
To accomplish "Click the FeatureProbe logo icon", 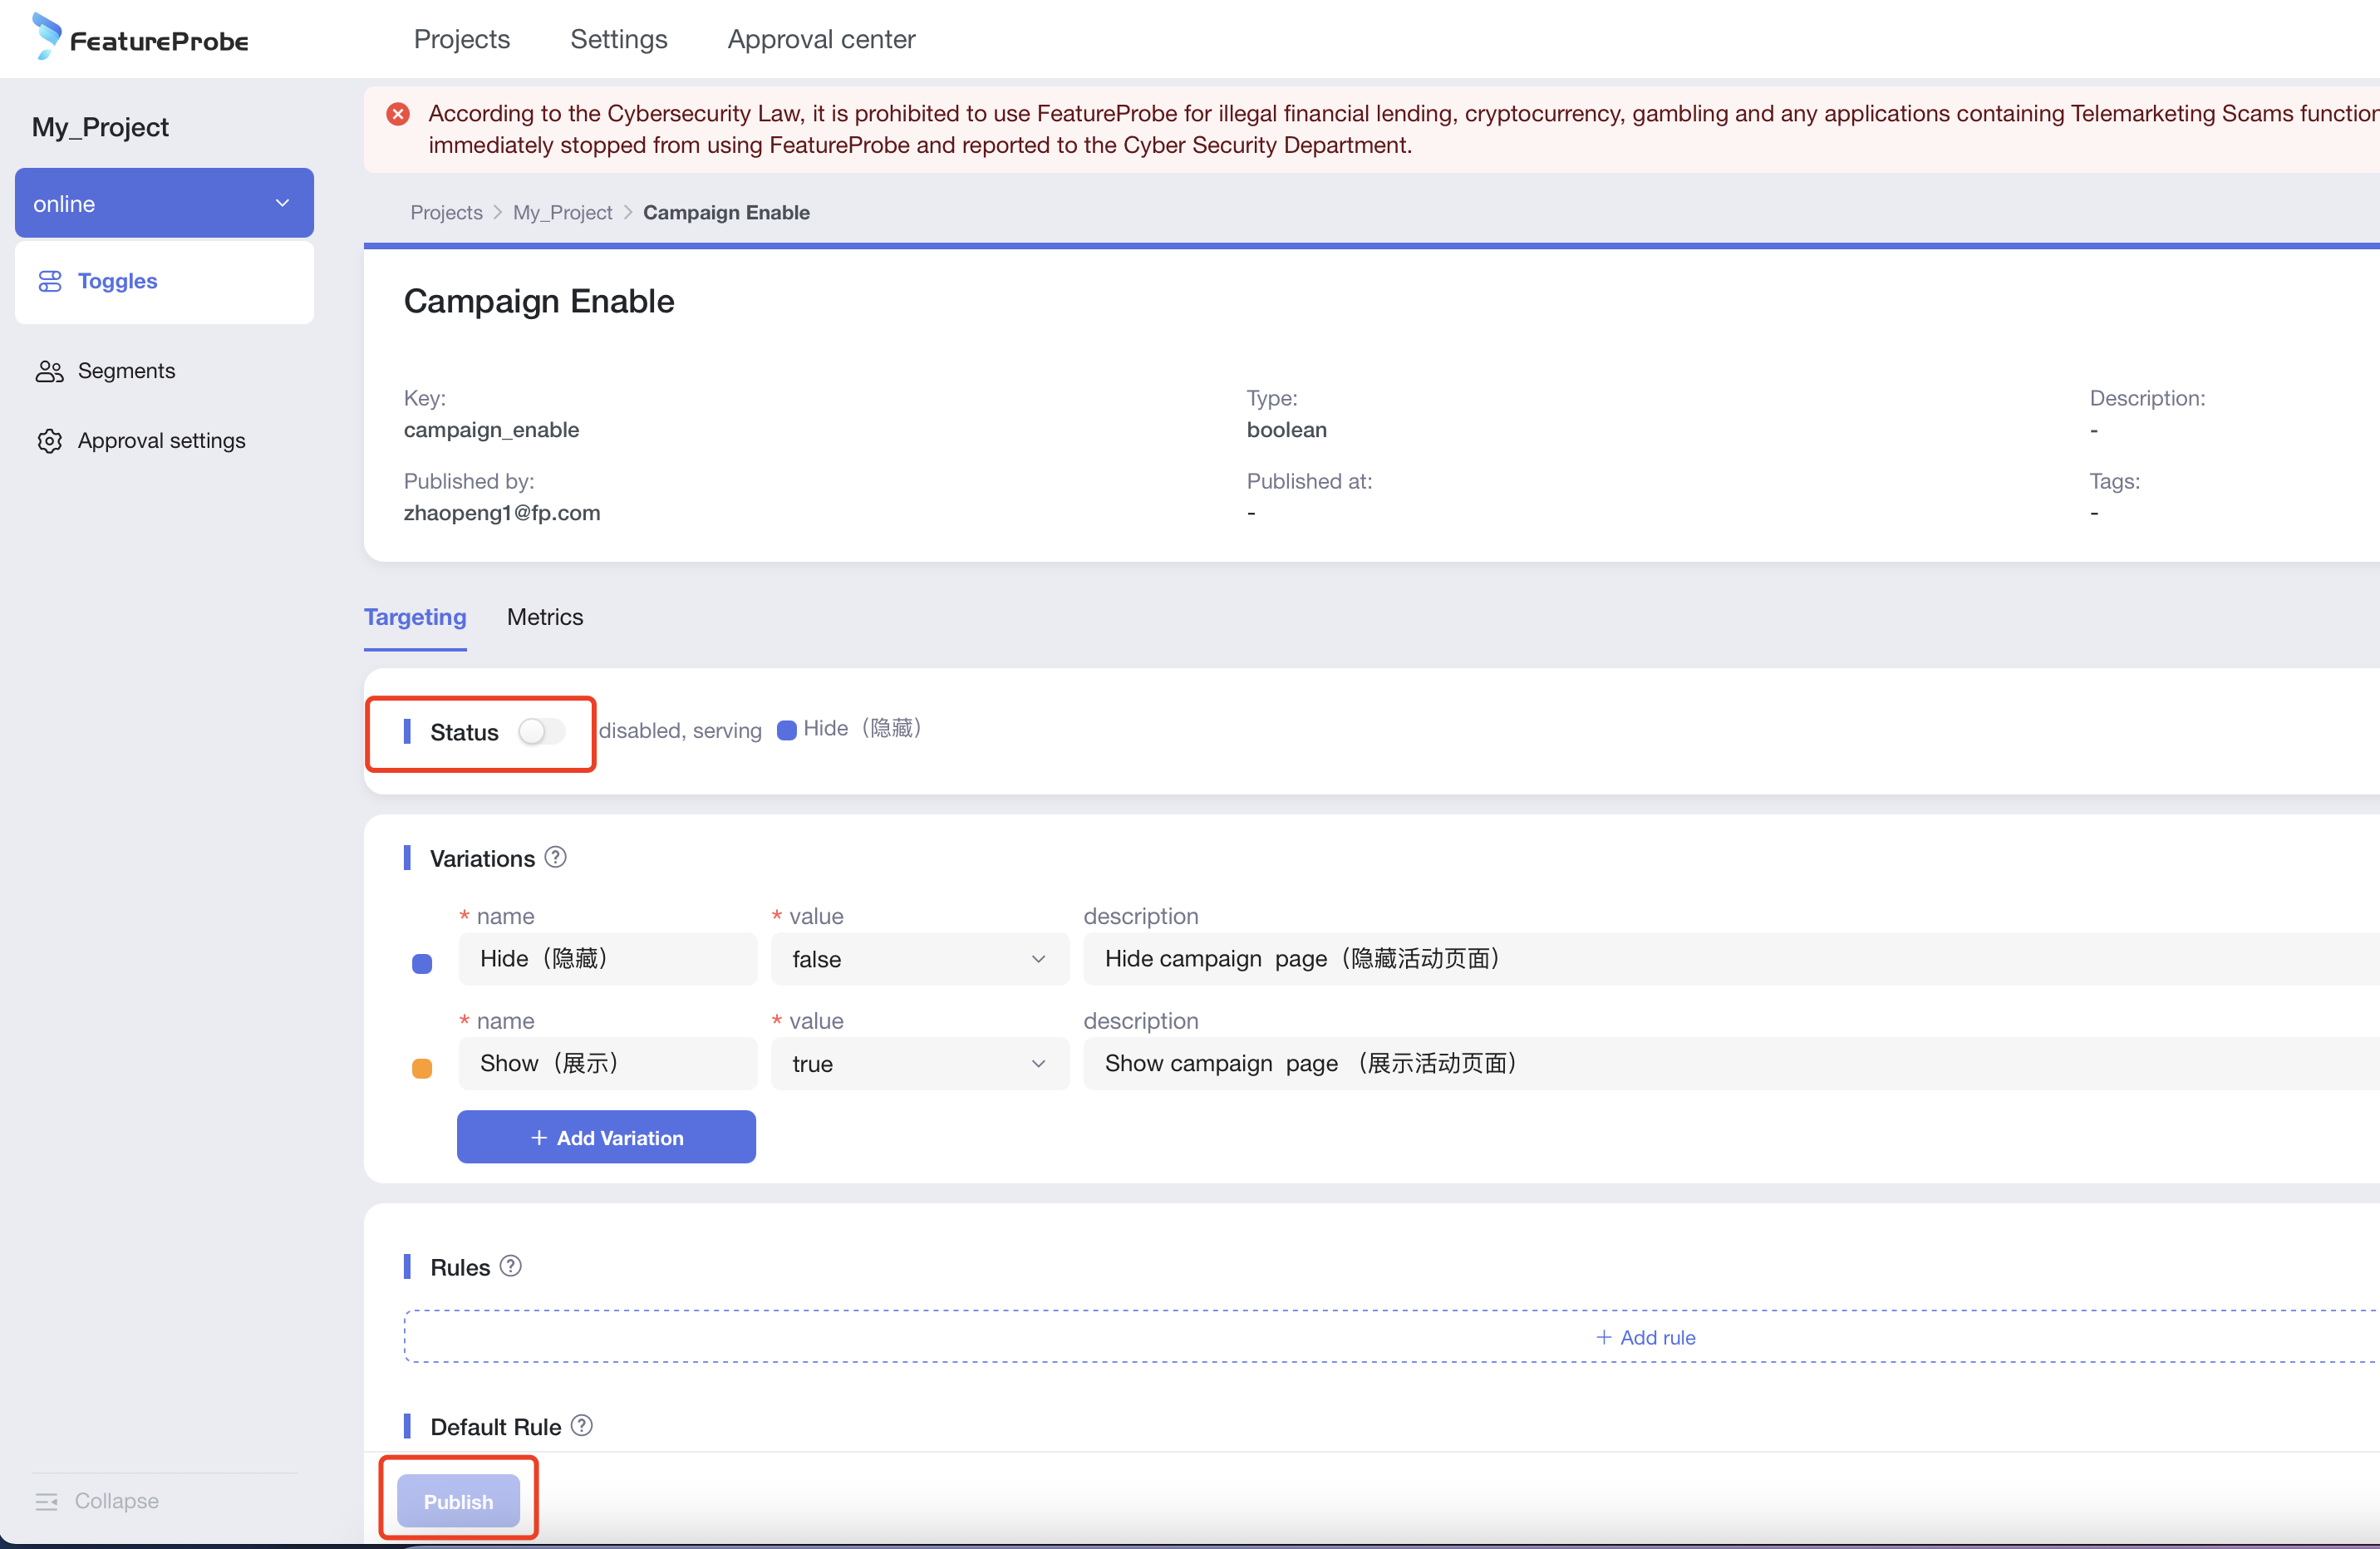I will tap(46, 36).
